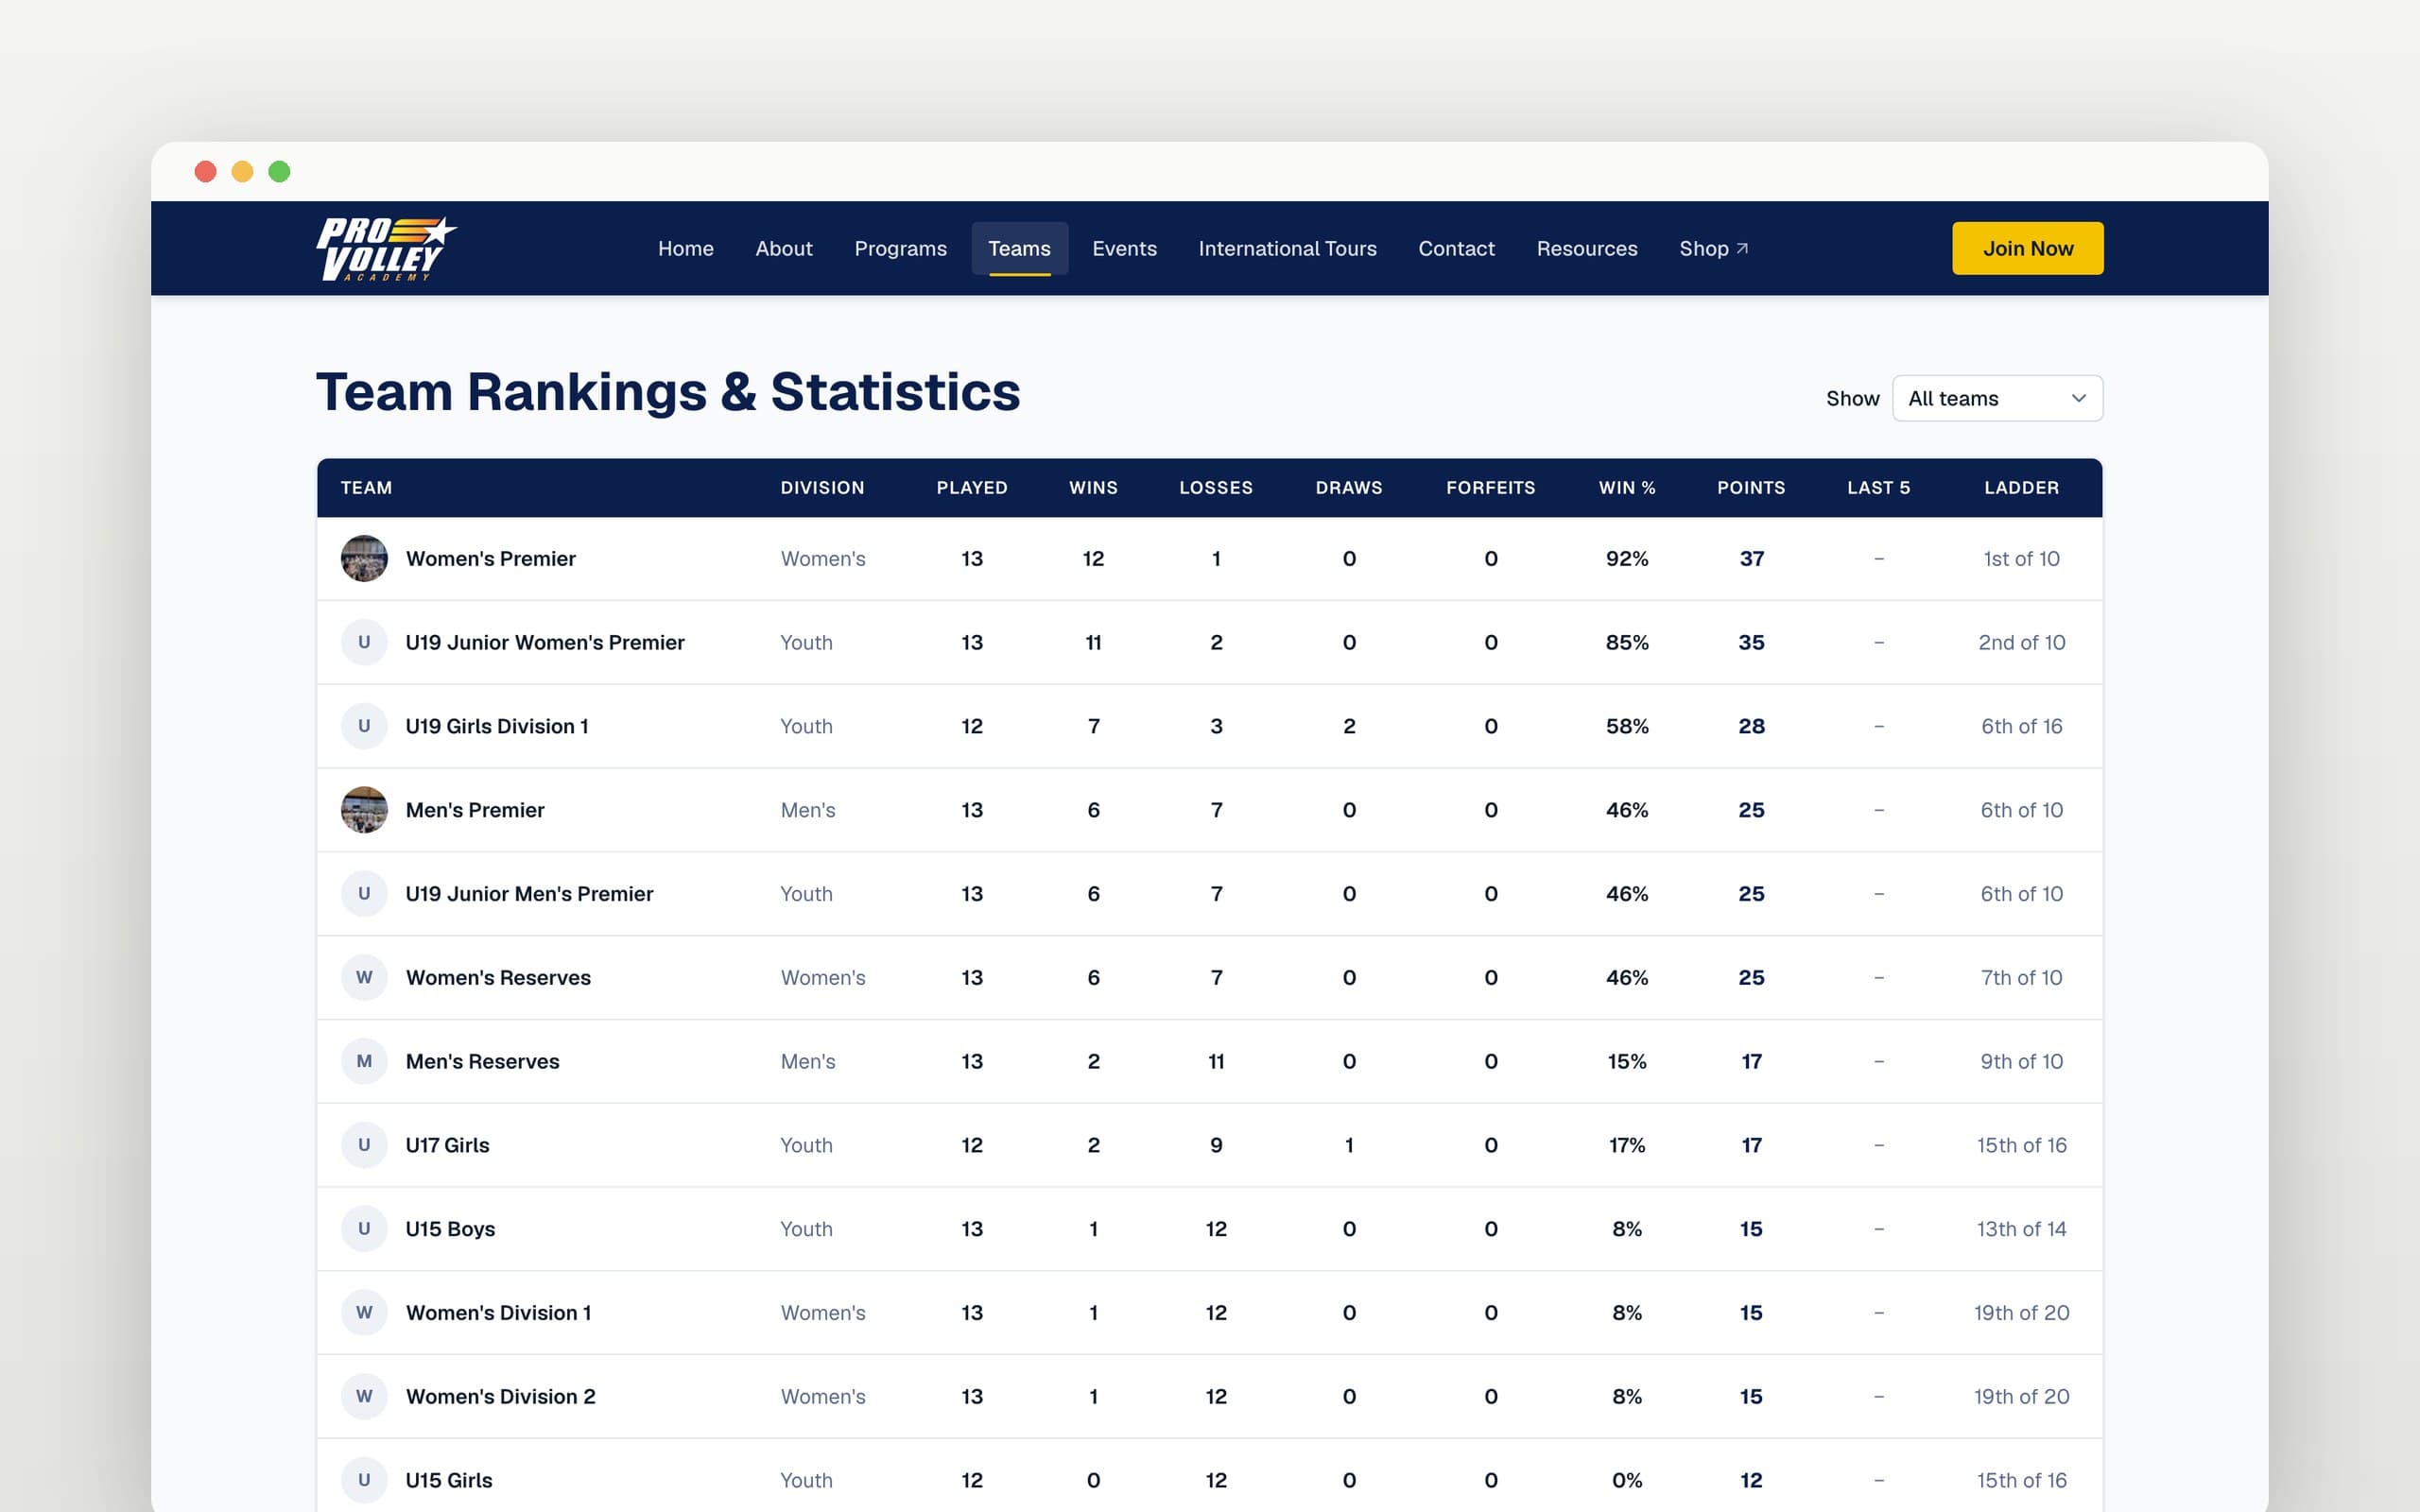Click Women's Premier team photo avatar
Screen dimensions: 2420x1512
pyautogui.click(x=364, y=558)
